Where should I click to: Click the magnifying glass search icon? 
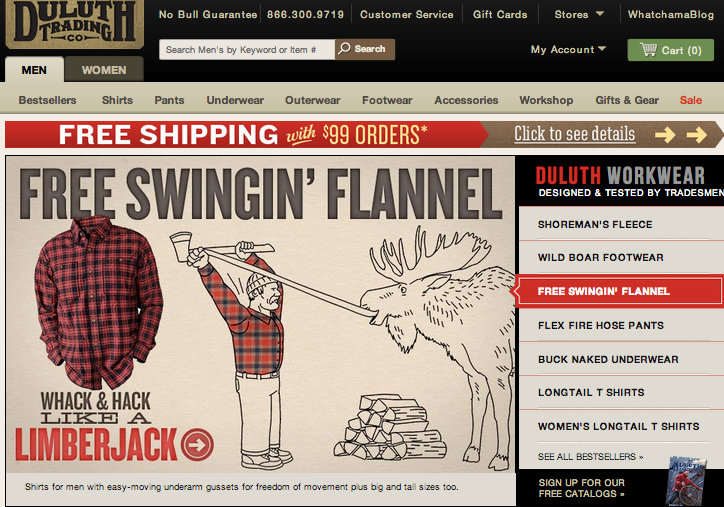pyautogui.click(x=344, y=49)
